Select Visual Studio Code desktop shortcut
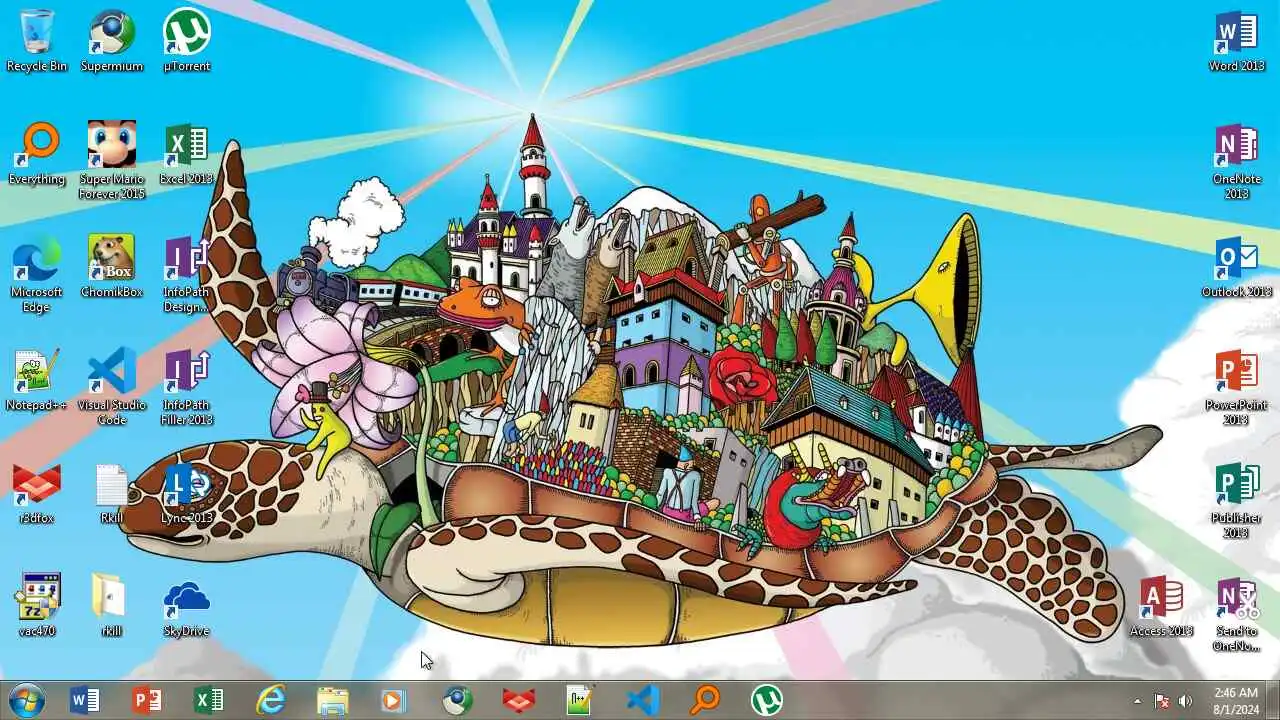This screenshot has height=720, width=1280. [x=112, y=386]
